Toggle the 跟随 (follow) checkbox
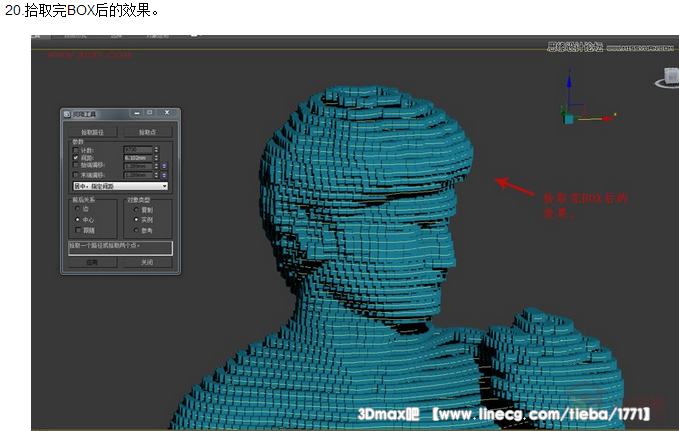679x431 pixels. [x=77, y=230]
